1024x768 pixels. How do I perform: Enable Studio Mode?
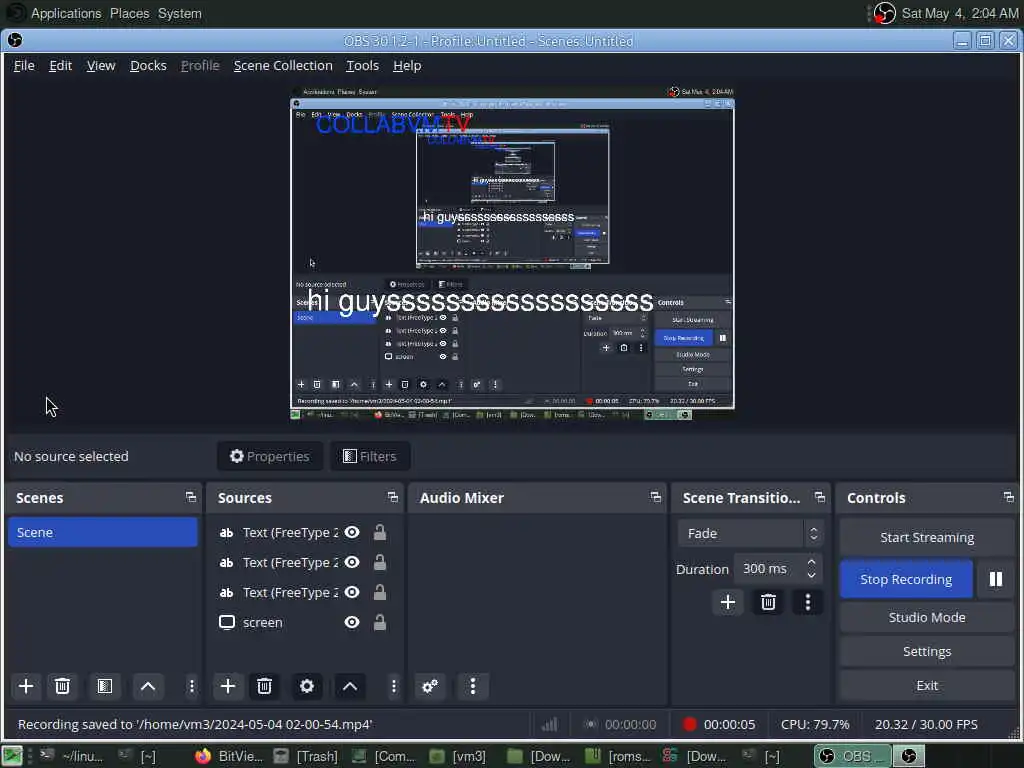927,617
